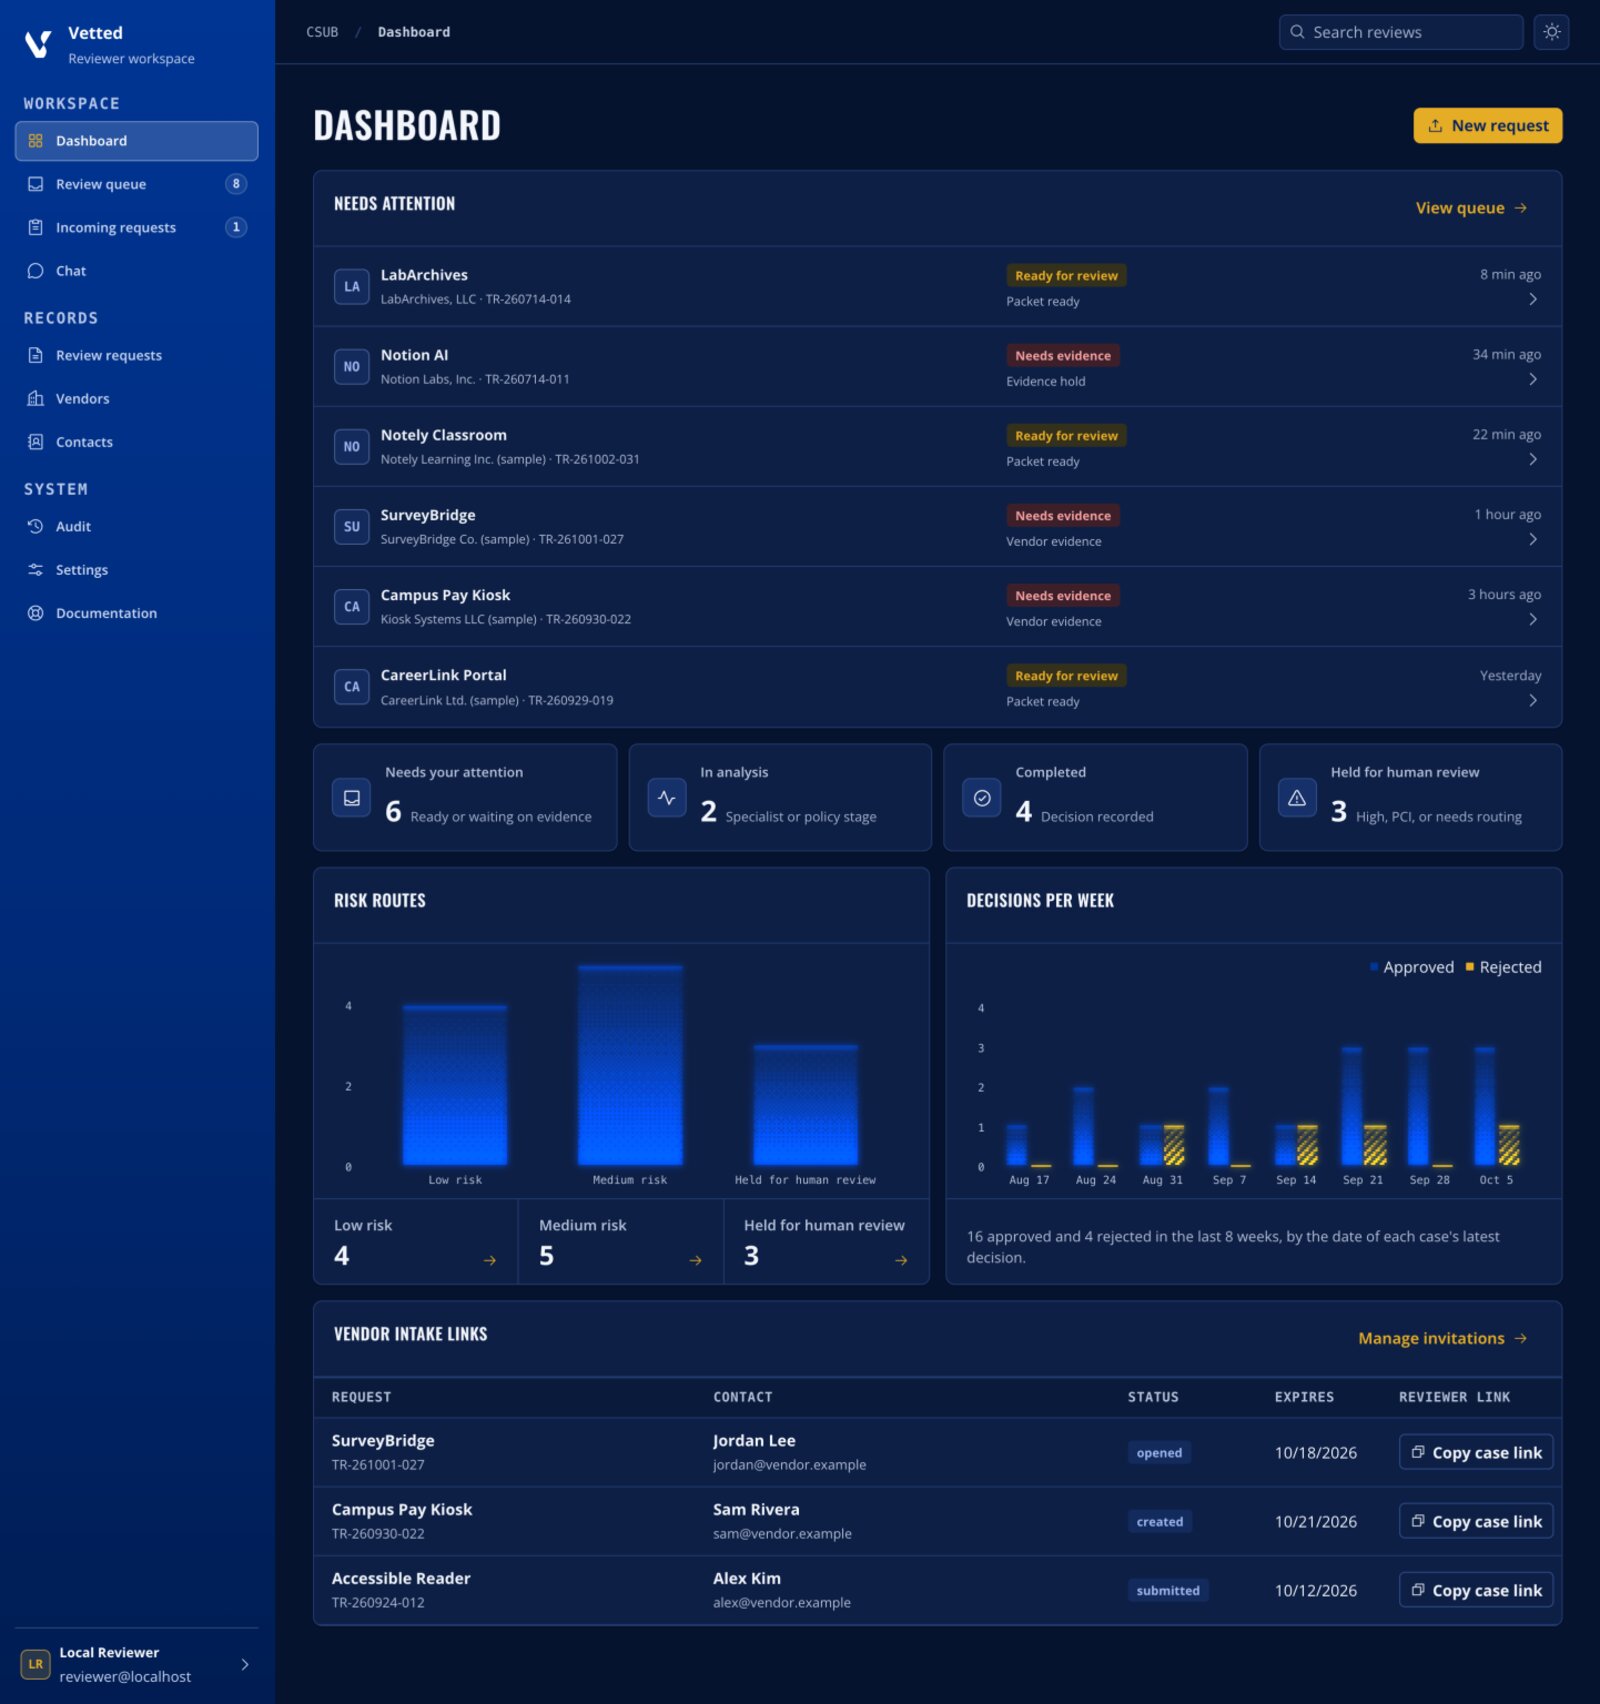This screenshot has height=1704, width=1600.
Task: Expand the Notion AI row chevron
Action: 1533,379
